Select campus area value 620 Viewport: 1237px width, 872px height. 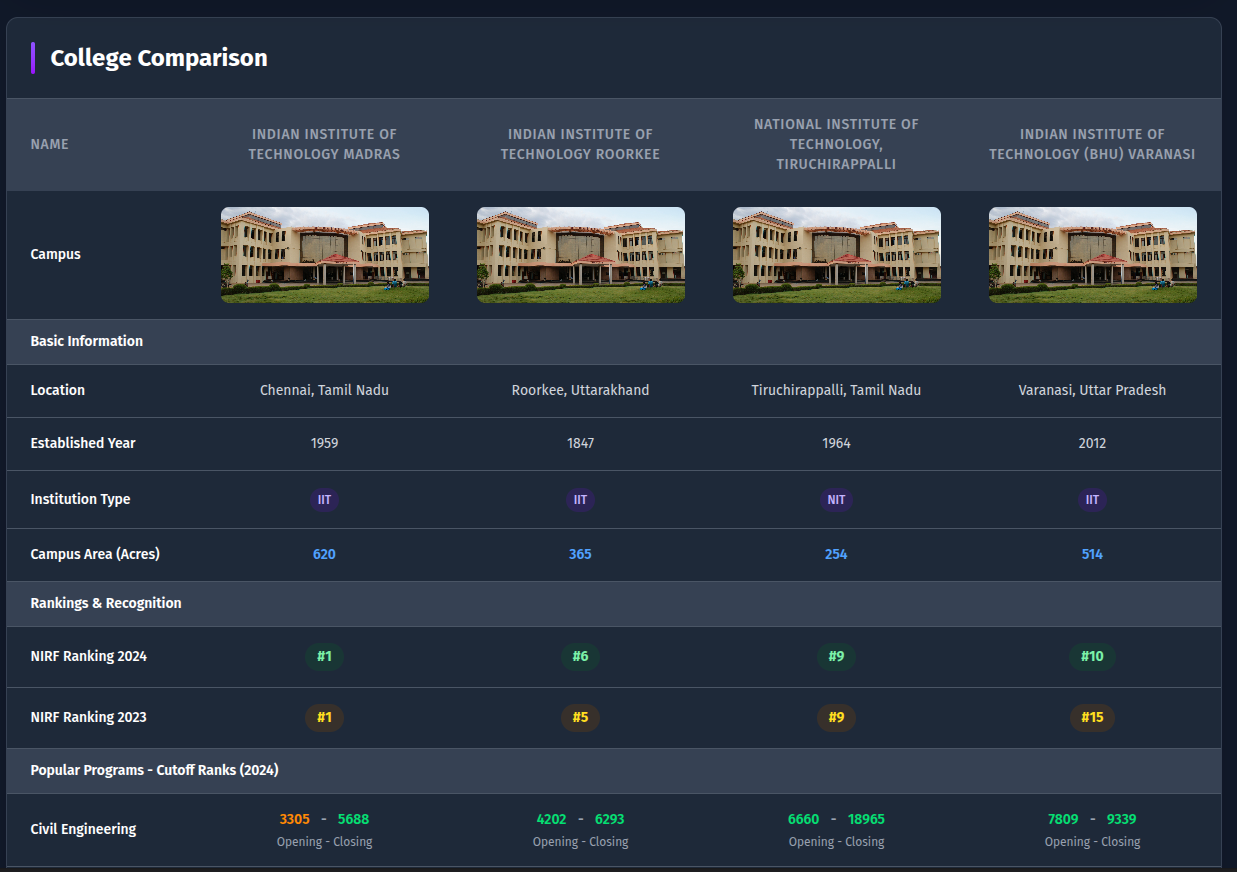(x=324, y=554)
